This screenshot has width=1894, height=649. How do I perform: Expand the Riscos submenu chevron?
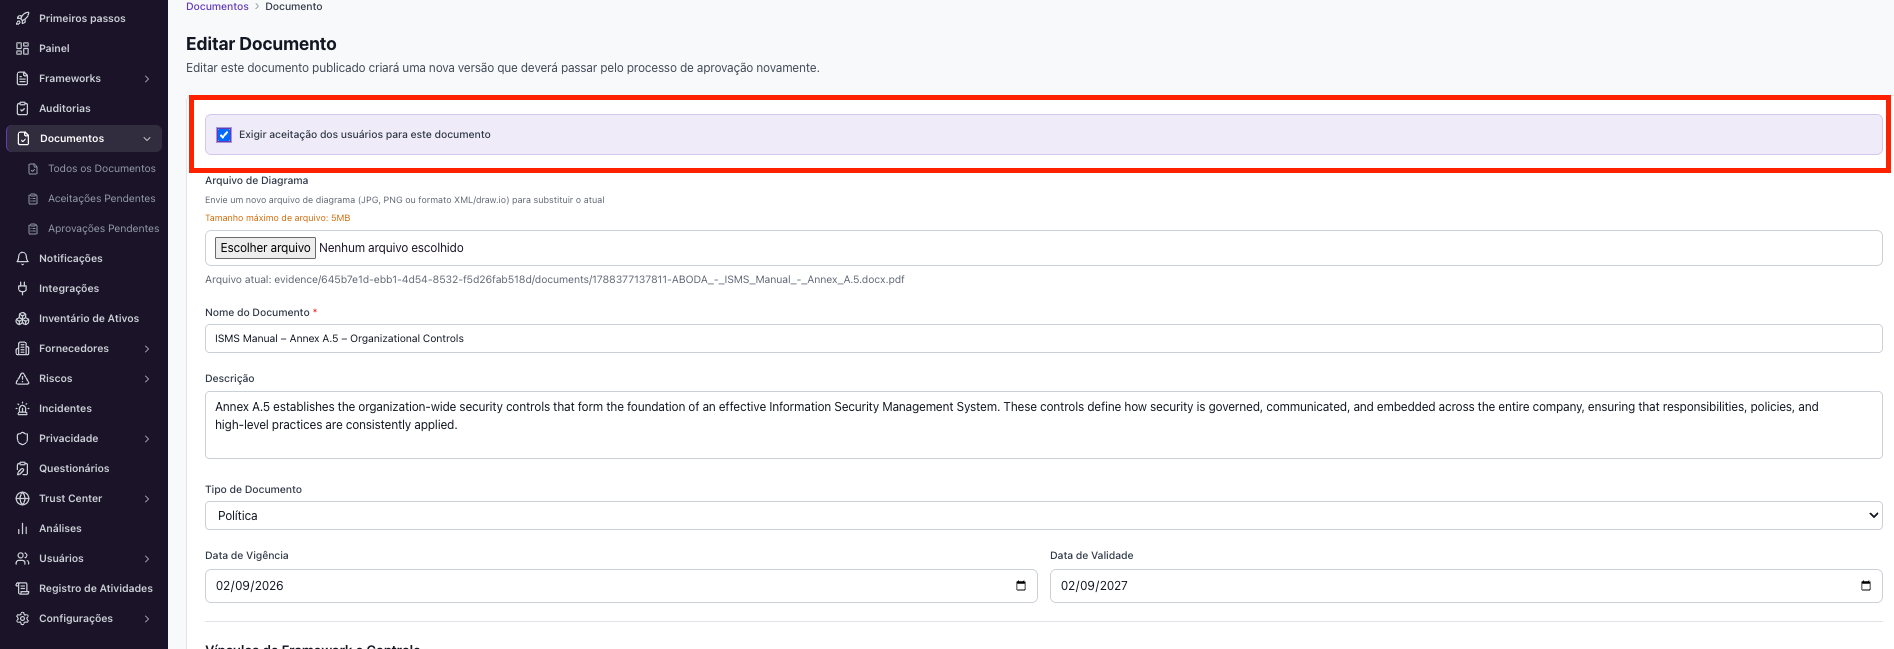pyautogui.click(x=147, y=379)
